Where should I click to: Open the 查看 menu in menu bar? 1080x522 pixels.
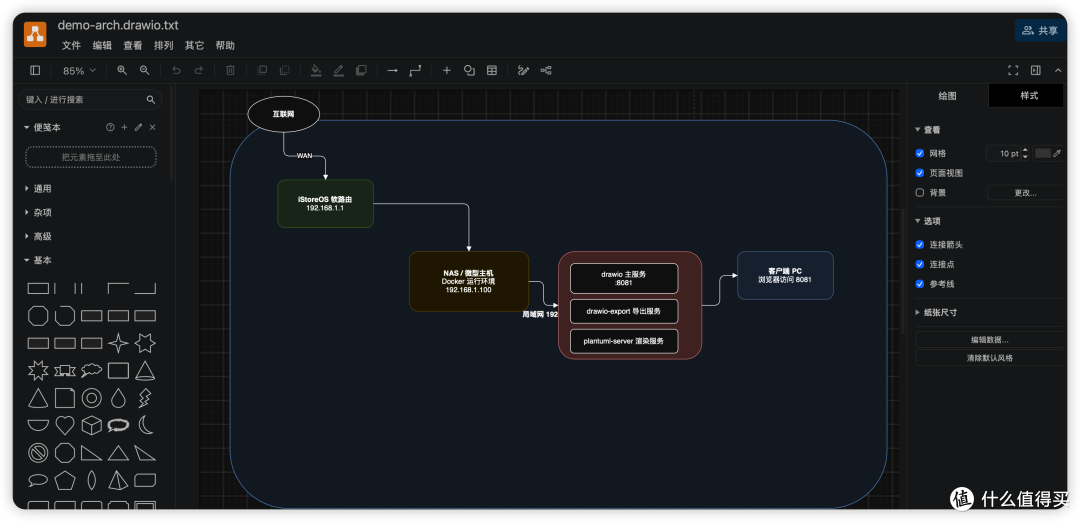(x=133, y=45)
